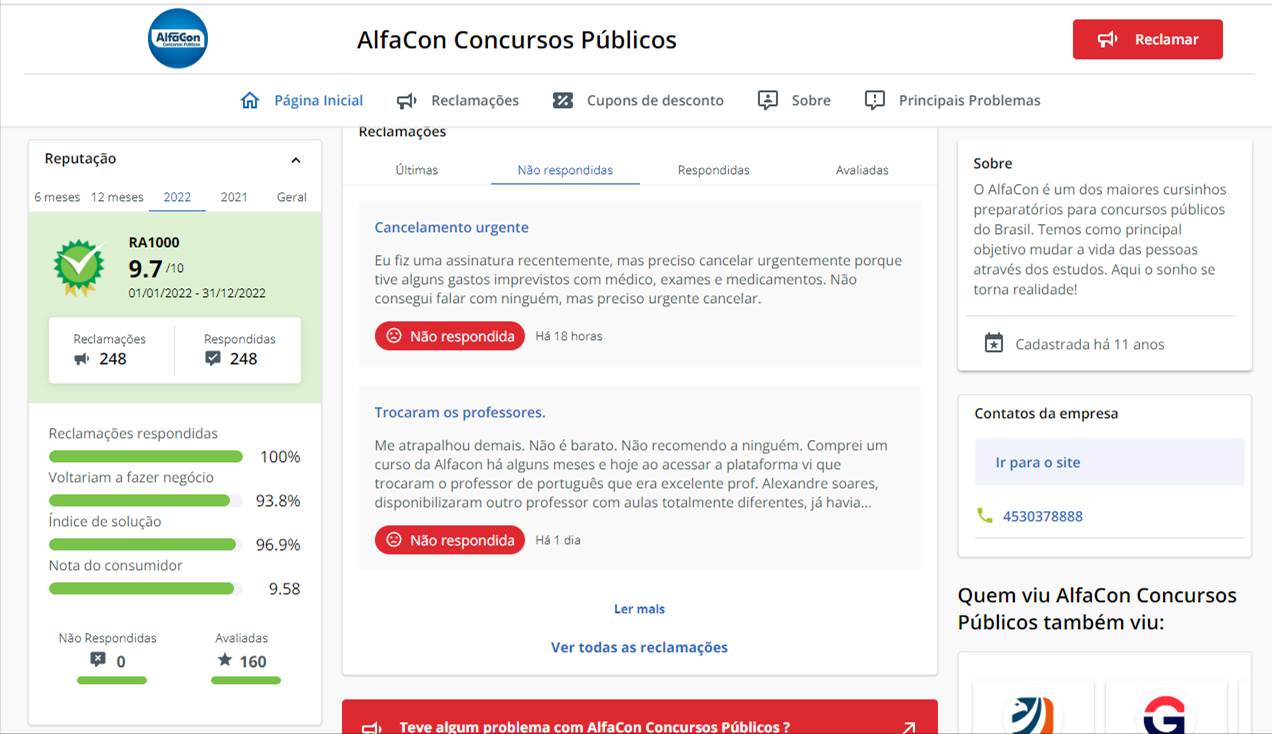Click the Principais Problemas alert icon
The width and height of the screenshot is (1272, 734).
coord(875,100)
